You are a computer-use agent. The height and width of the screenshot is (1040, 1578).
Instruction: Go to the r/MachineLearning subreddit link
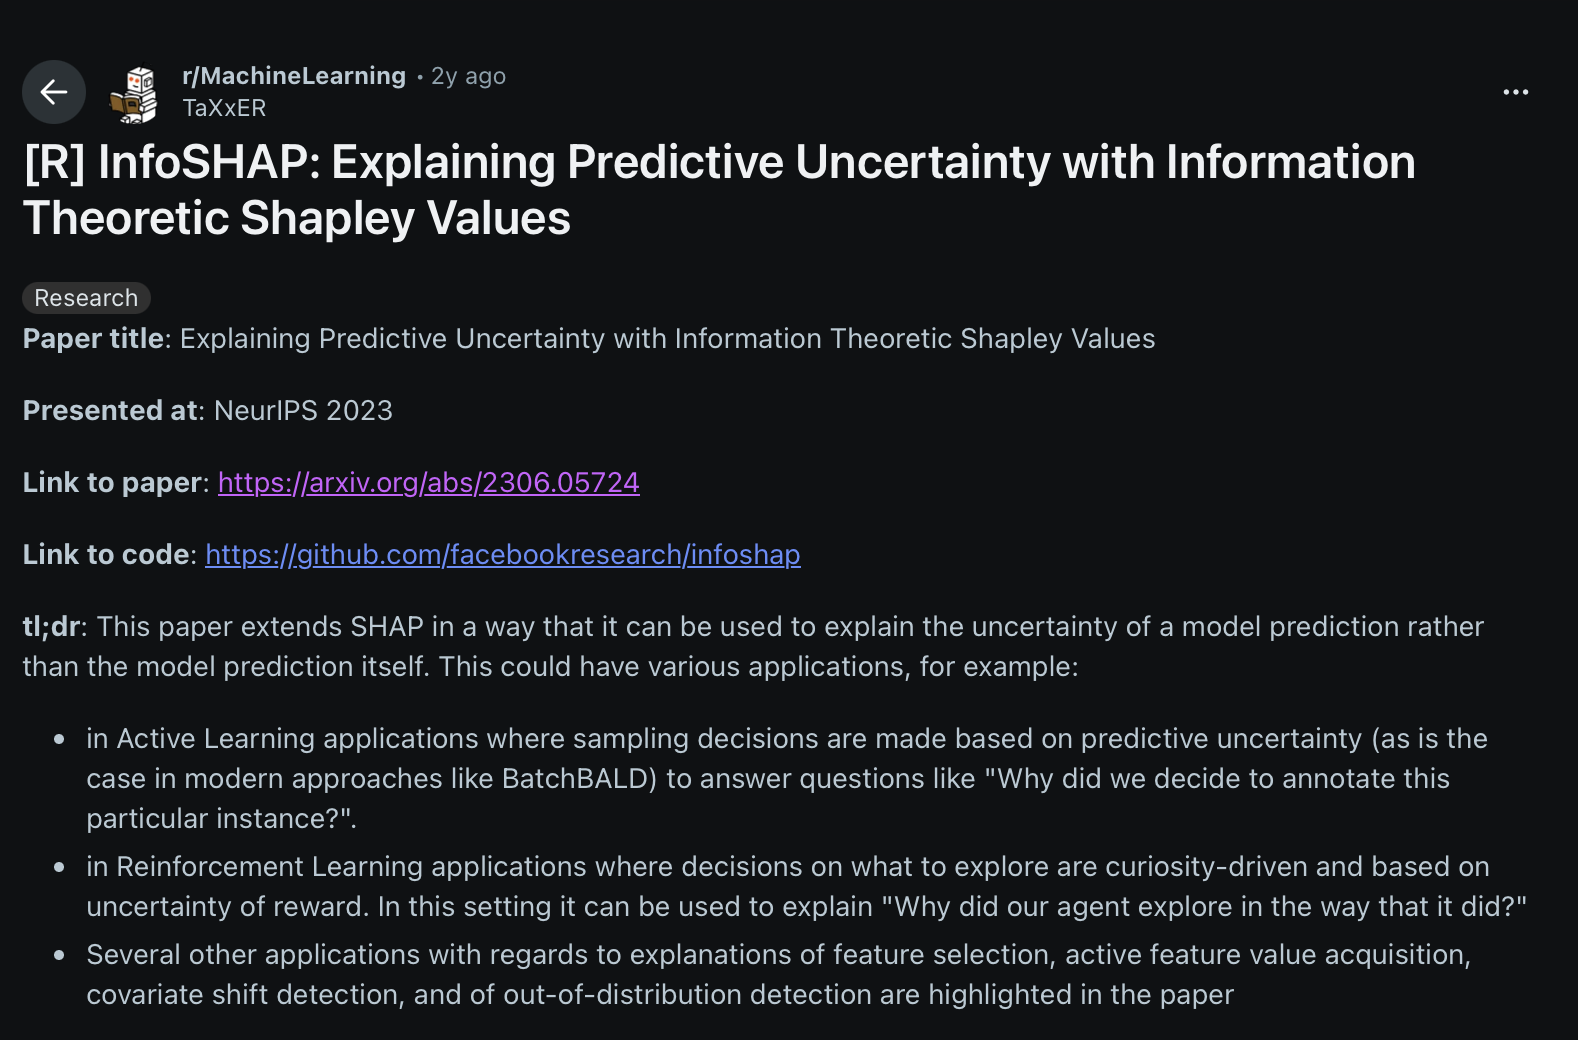(294, 76)
